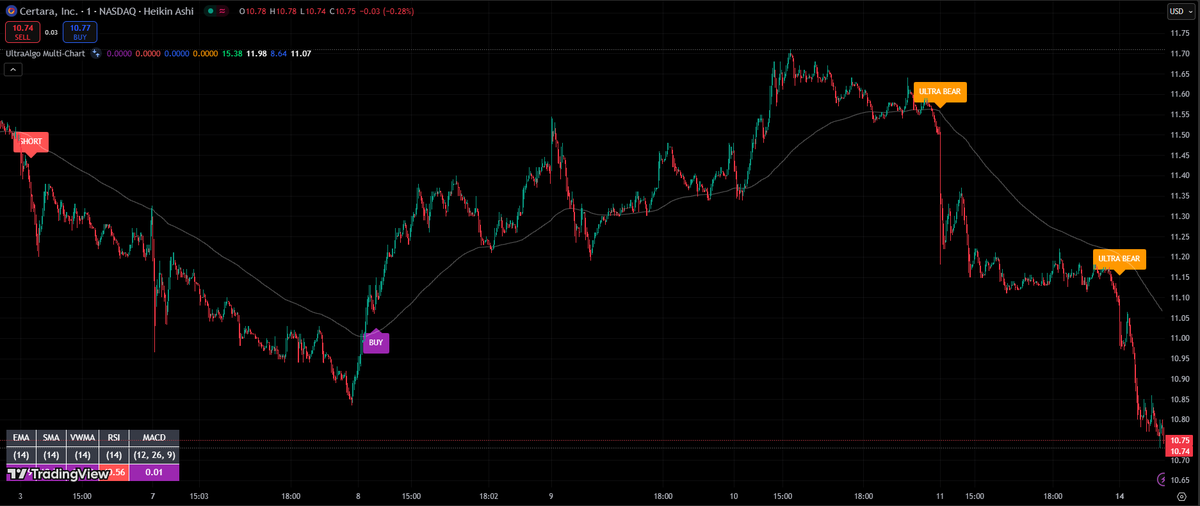
Task: Select the UltraAlgo Multi-Chart indicator title
Action: click(x=44, y=53)
